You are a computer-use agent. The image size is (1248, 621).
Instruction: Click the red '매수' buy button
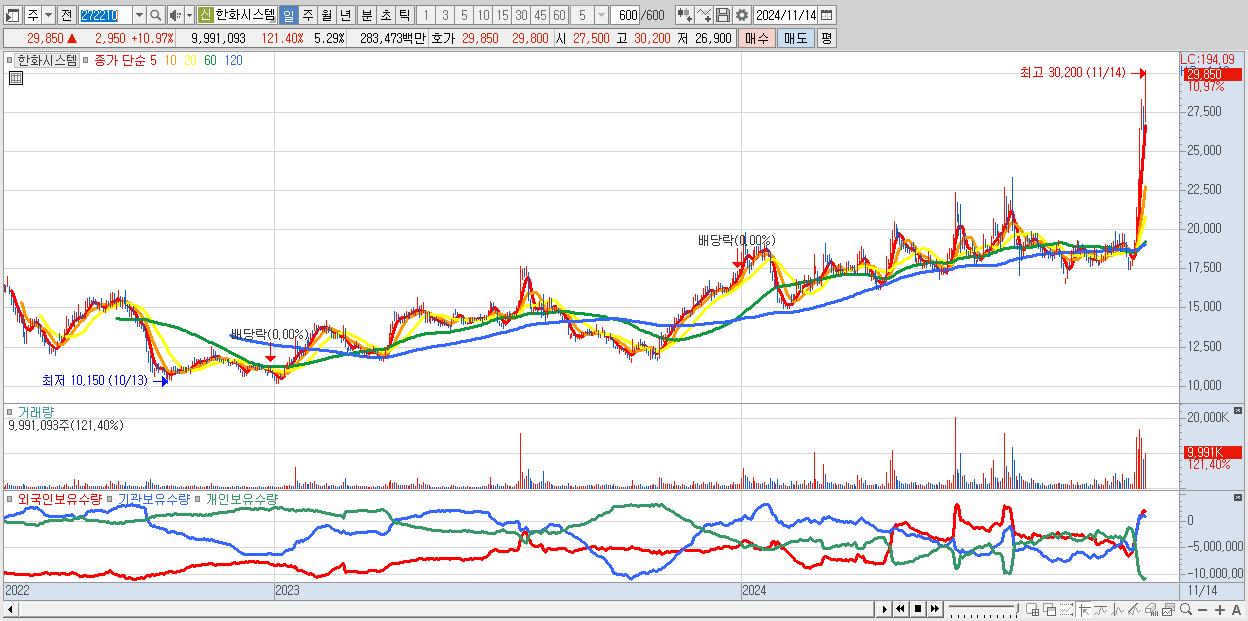(x=757, y=38)
